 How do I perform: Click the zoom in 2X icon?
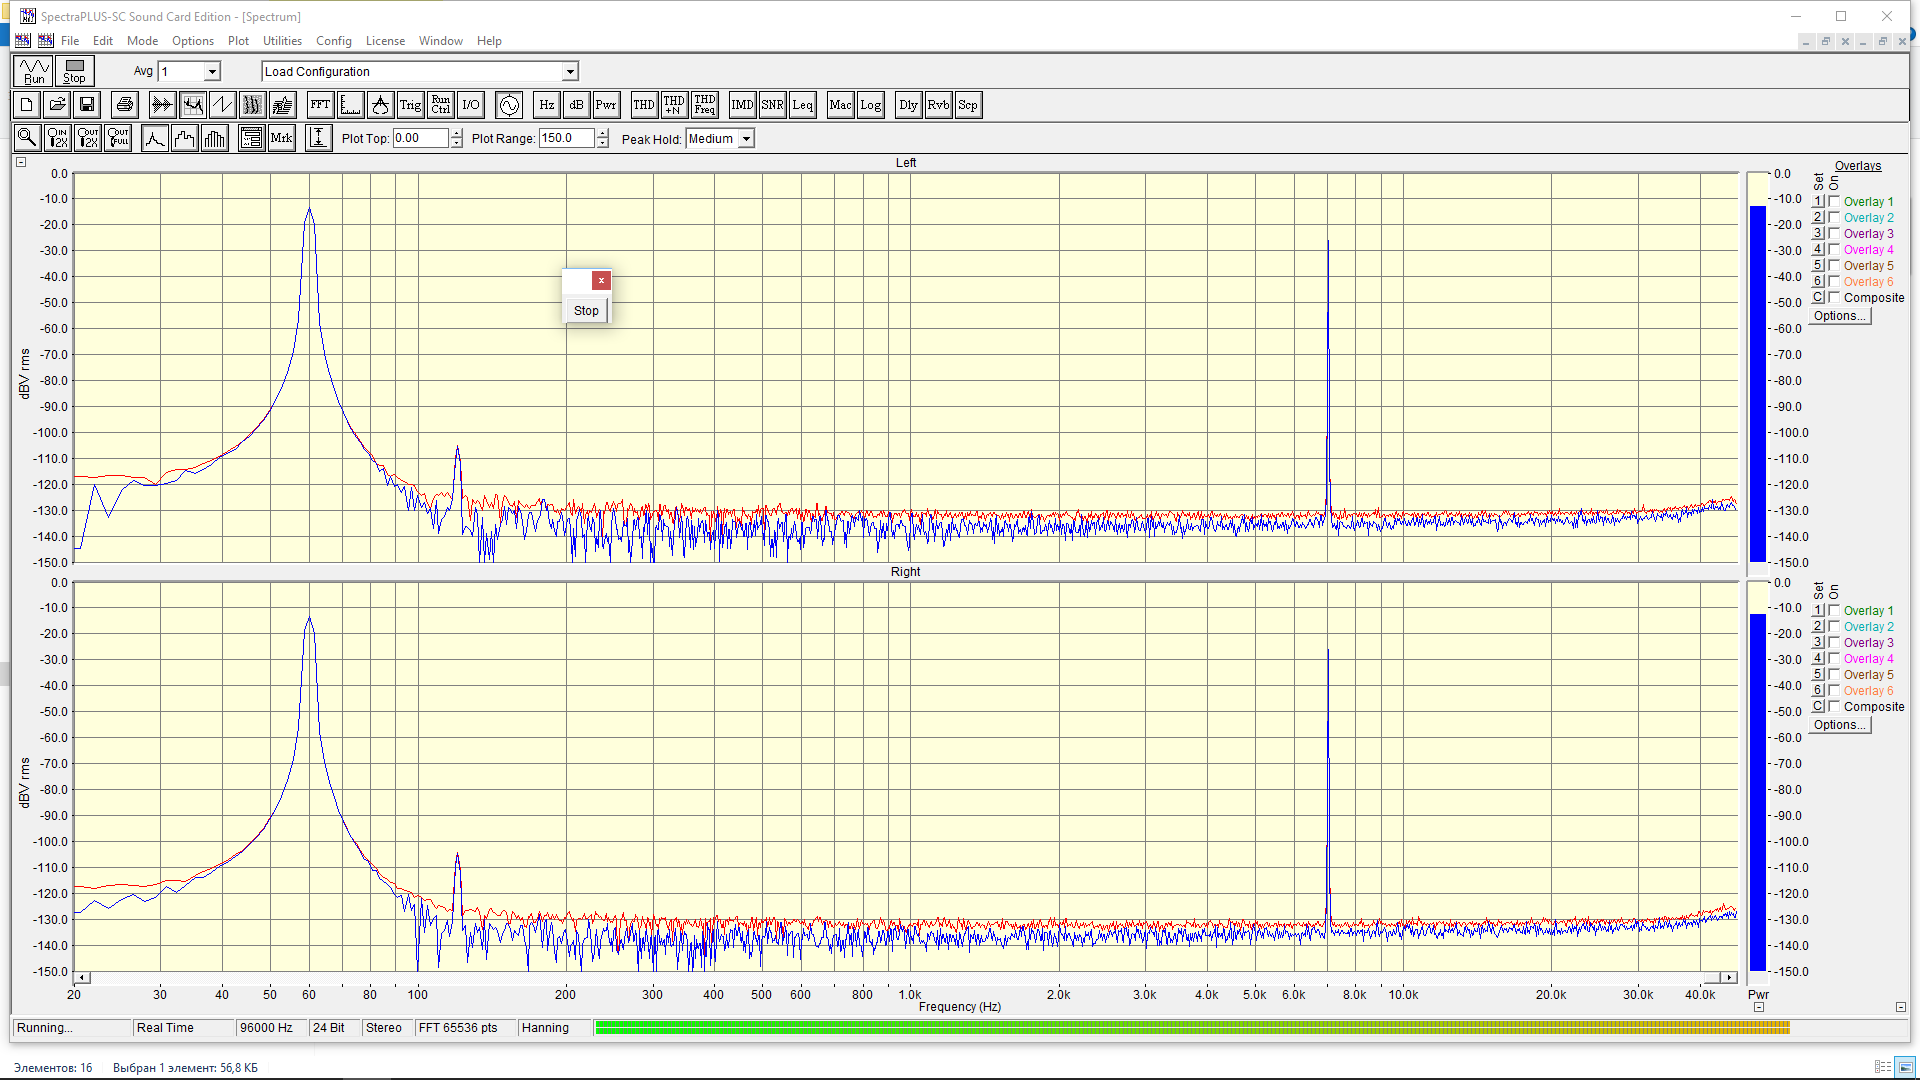coord(57,138)
